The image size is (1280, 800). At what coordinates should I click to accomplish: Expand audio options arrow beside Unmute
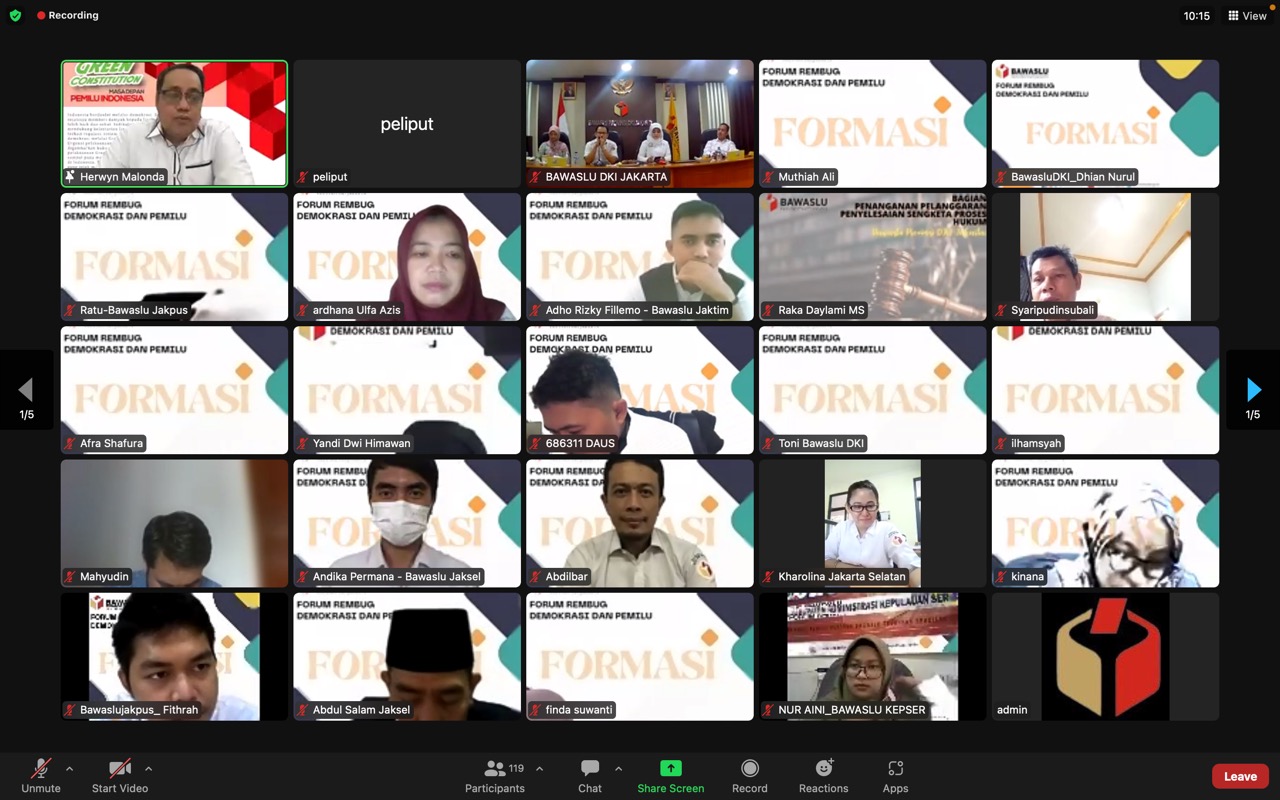tap(69, 769)
